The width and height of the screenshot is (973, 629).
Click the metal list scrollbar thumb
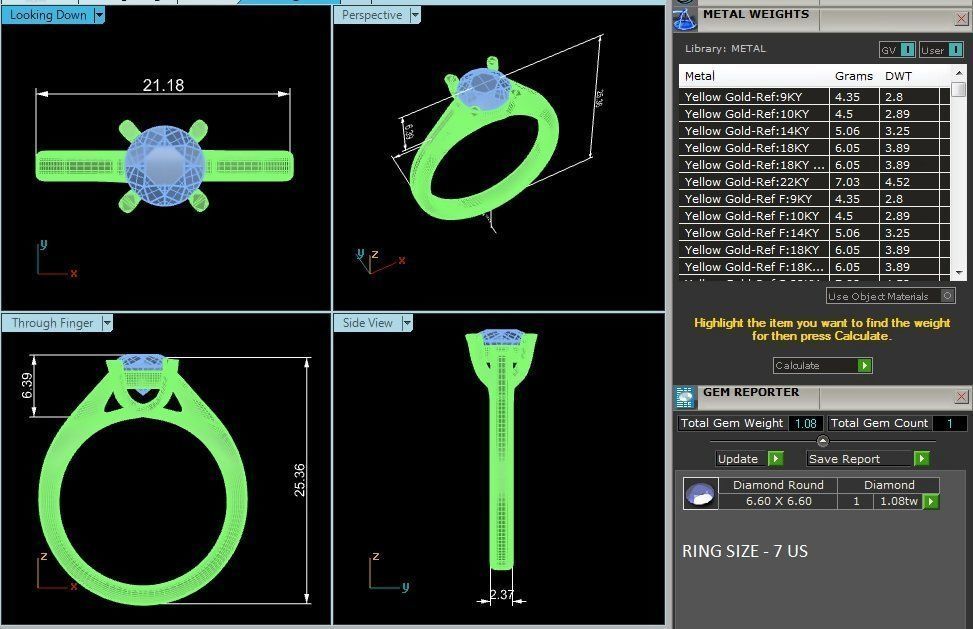[x=959, y=89]
